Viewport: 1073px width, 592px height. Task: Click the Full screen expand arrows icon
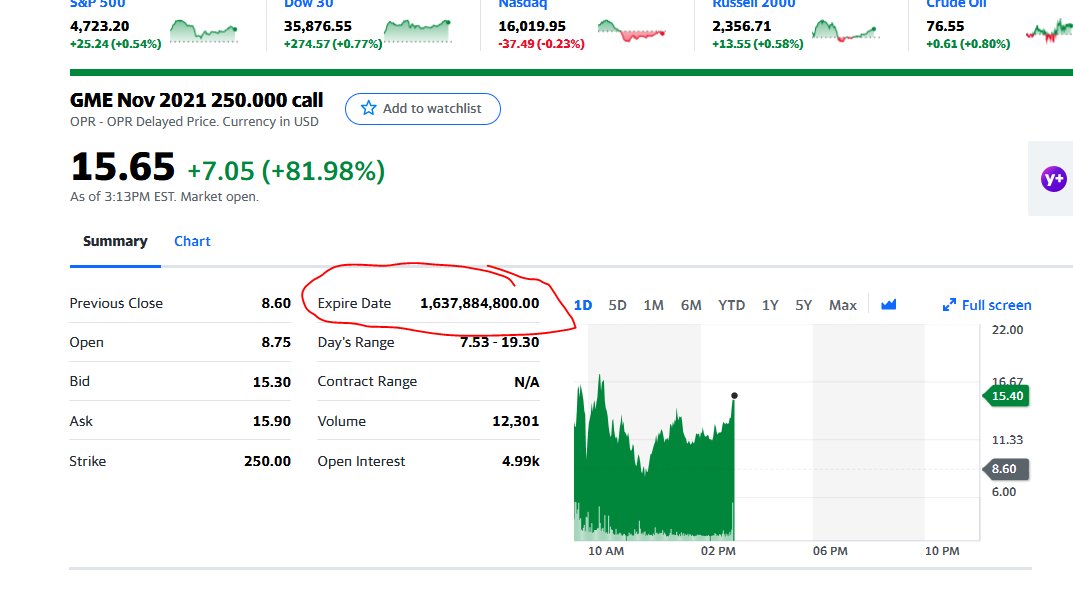949,305
